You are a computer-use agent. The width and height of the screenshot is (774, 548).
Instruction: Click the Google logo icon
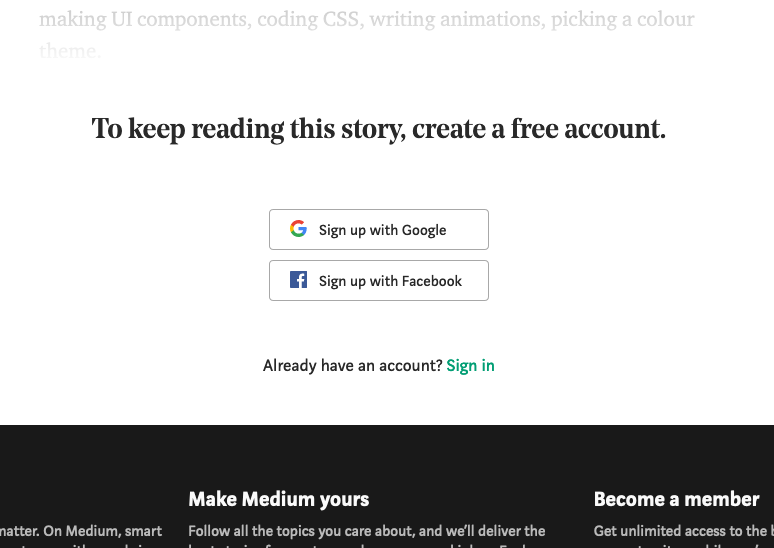coord(298,229)
